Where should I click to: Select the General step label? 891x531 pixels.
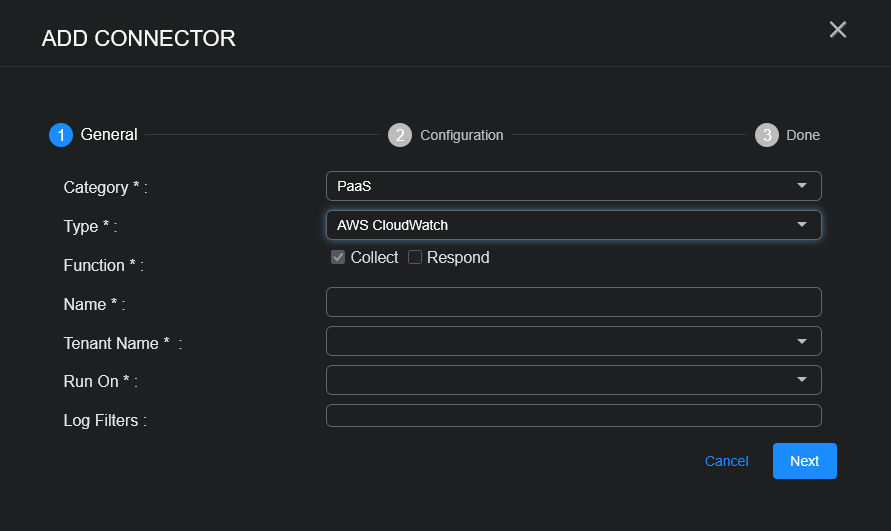point(109,135)
